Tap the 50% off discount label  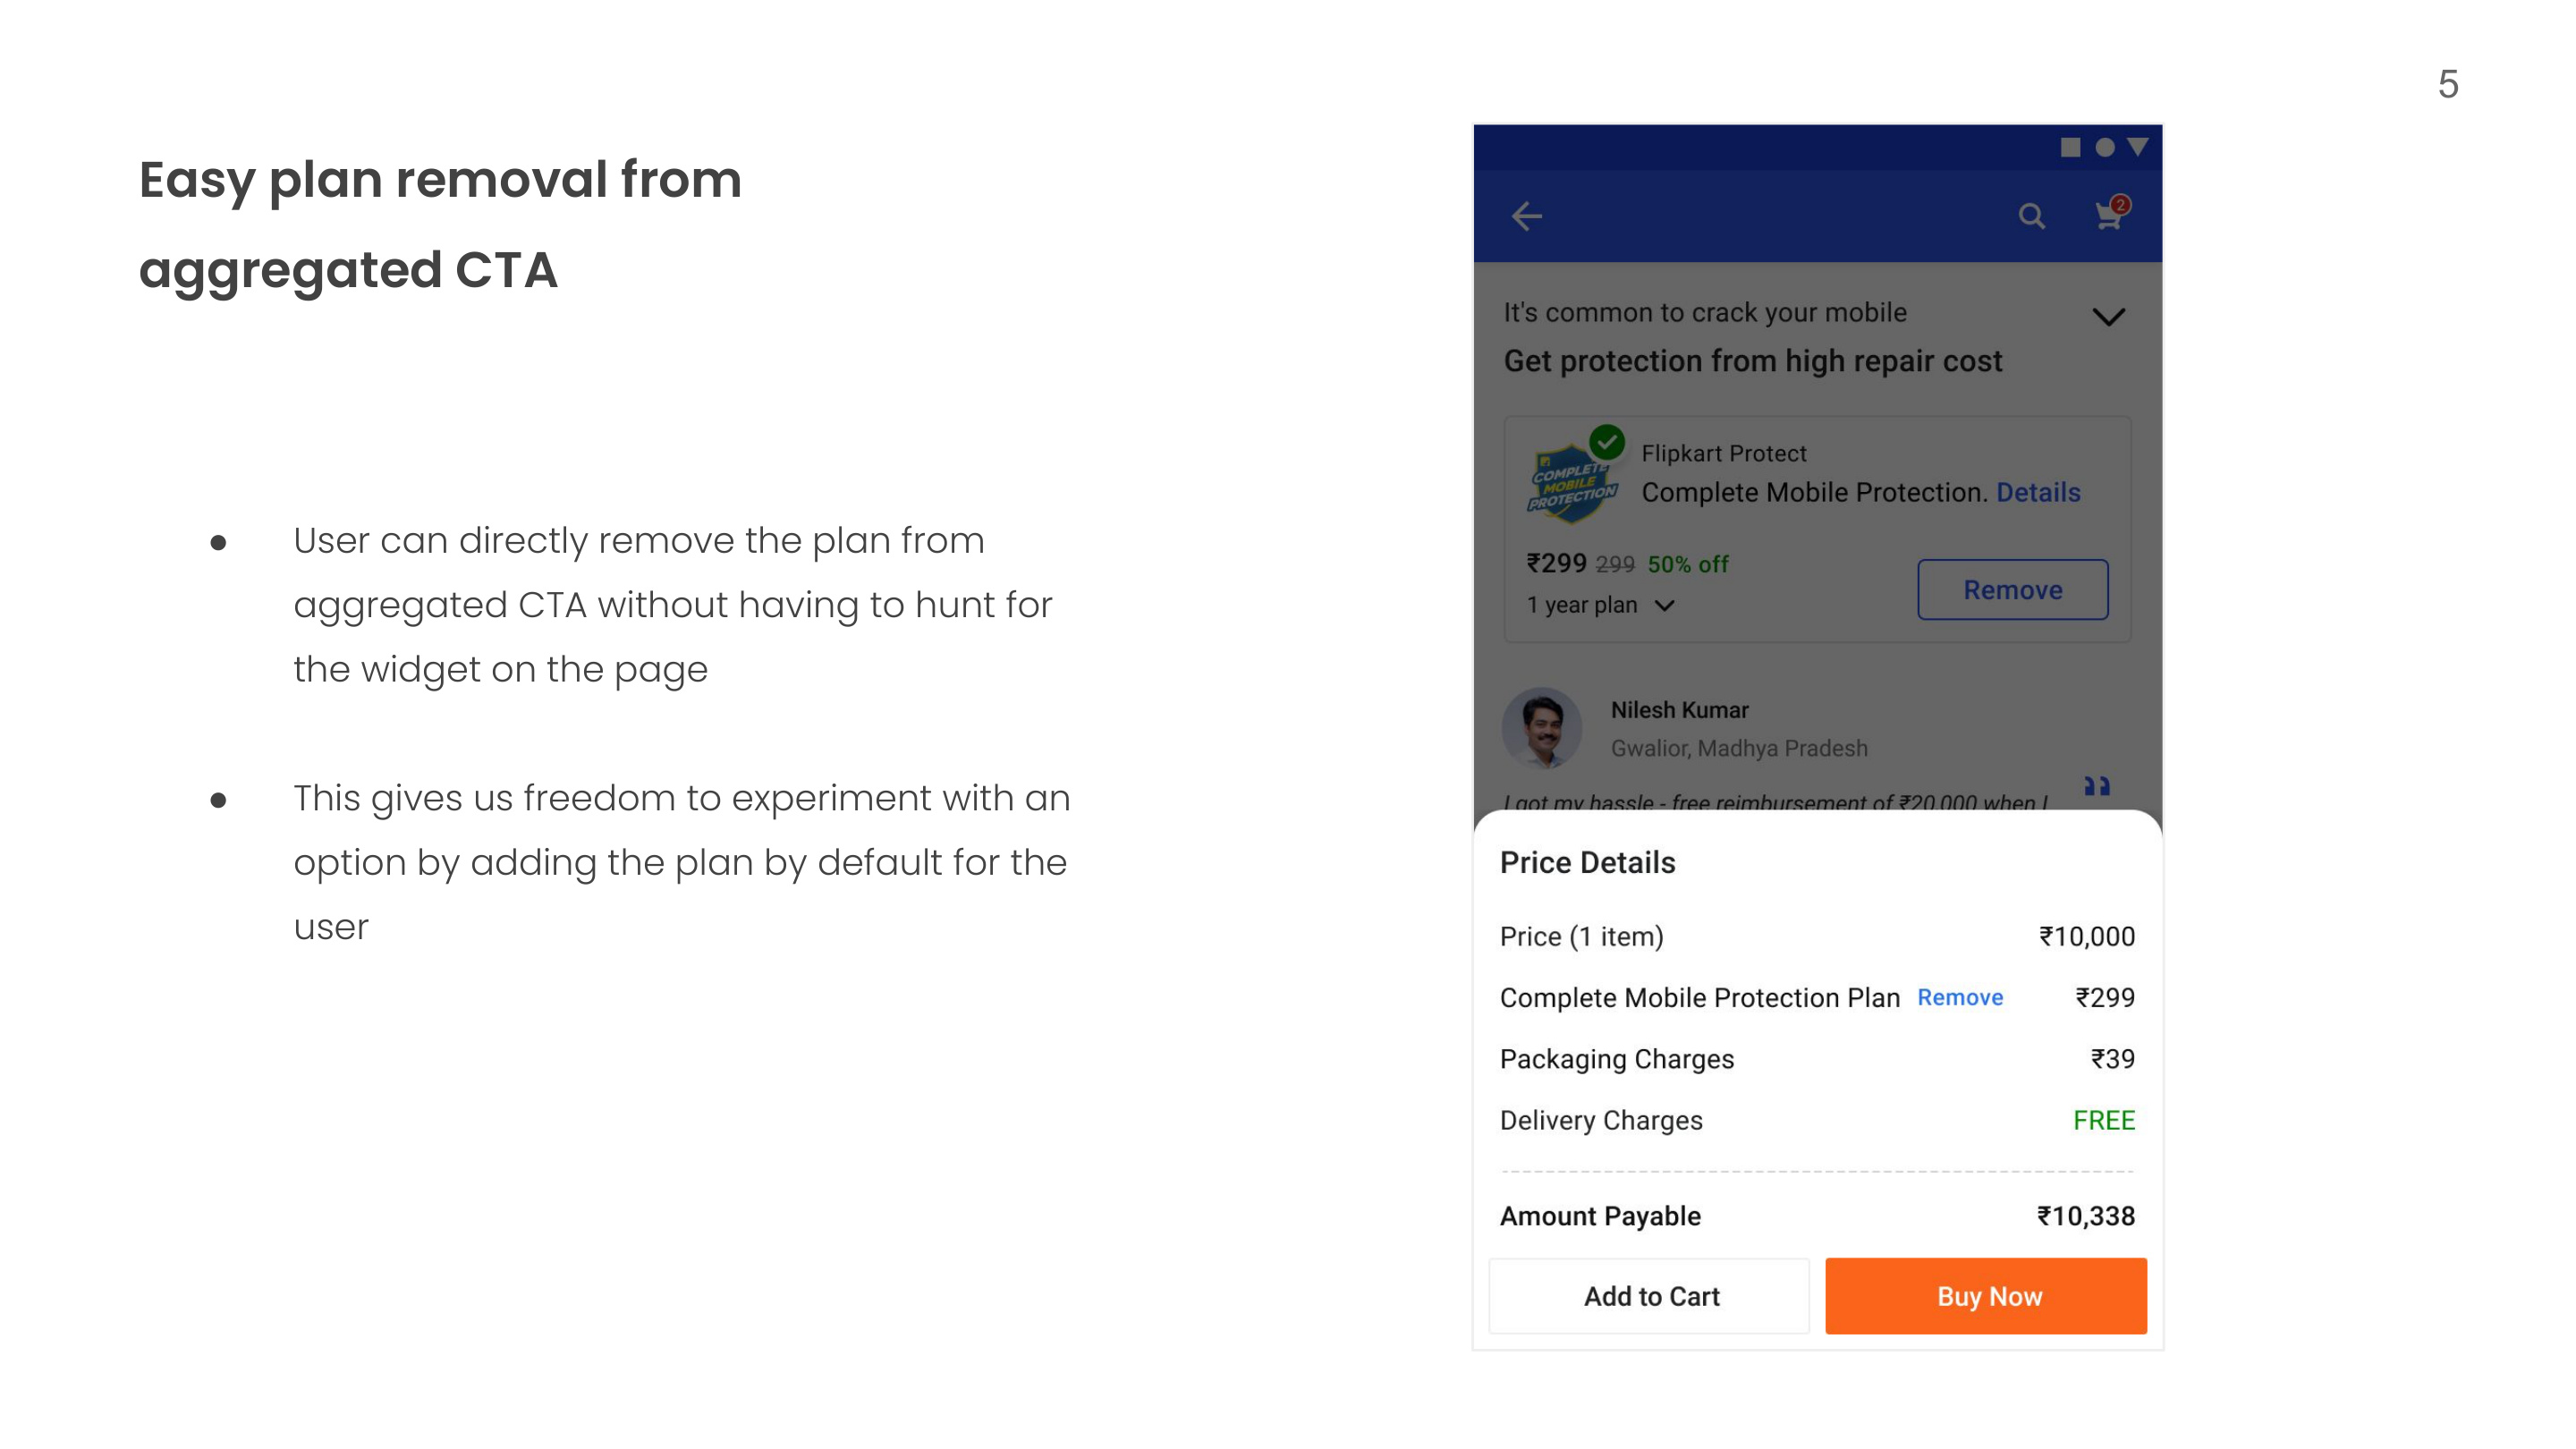tap(1687, 565)
